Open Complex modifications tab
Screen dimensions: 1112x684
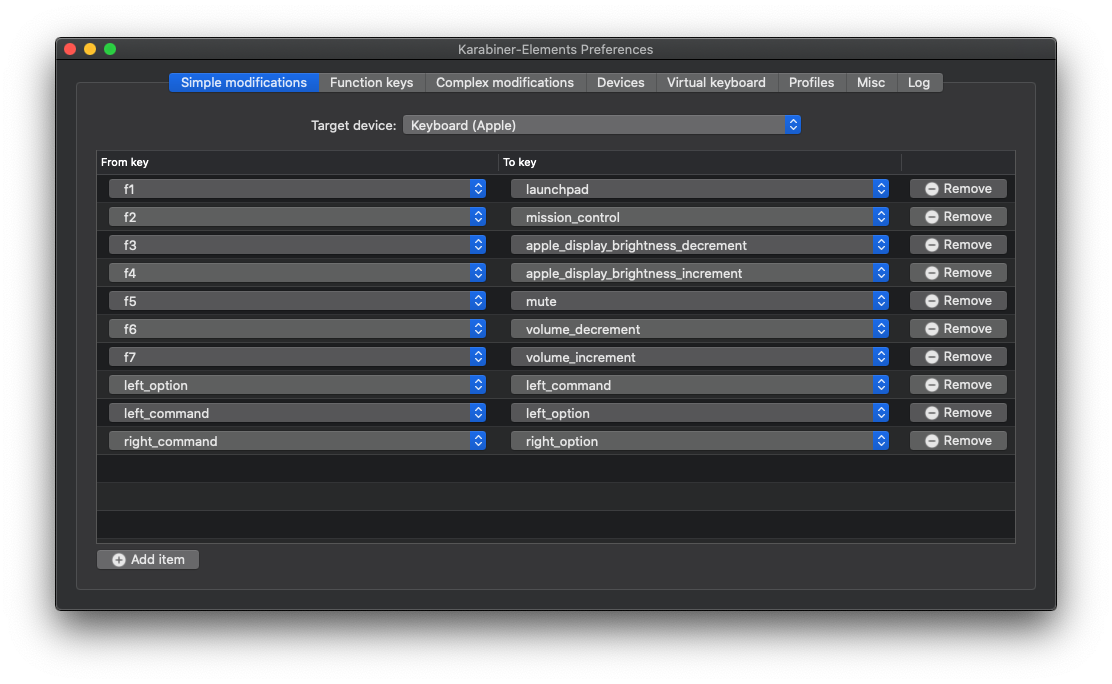click(504, 82)
